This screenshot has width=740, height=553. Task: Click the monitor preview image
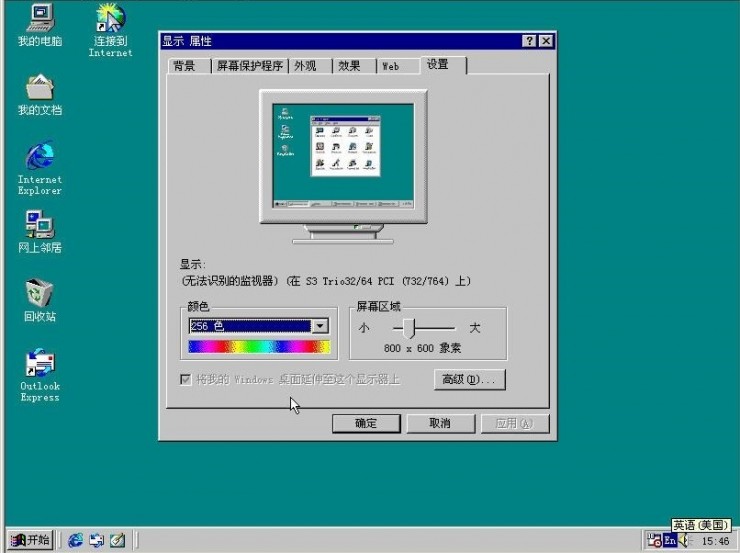click(343, 167)
